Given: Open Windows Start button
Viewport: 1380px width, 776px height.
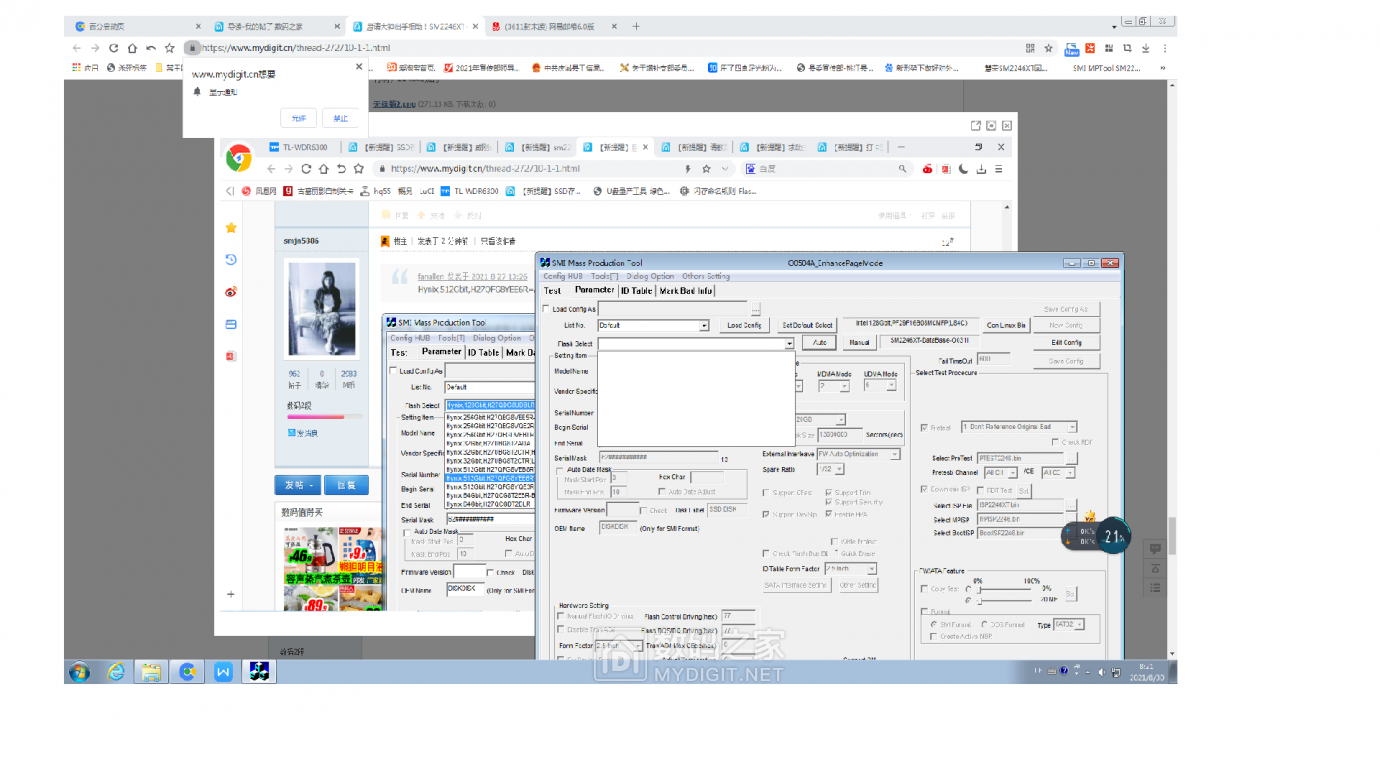Looking at the screenshot, I should click(x=80, y=671).
